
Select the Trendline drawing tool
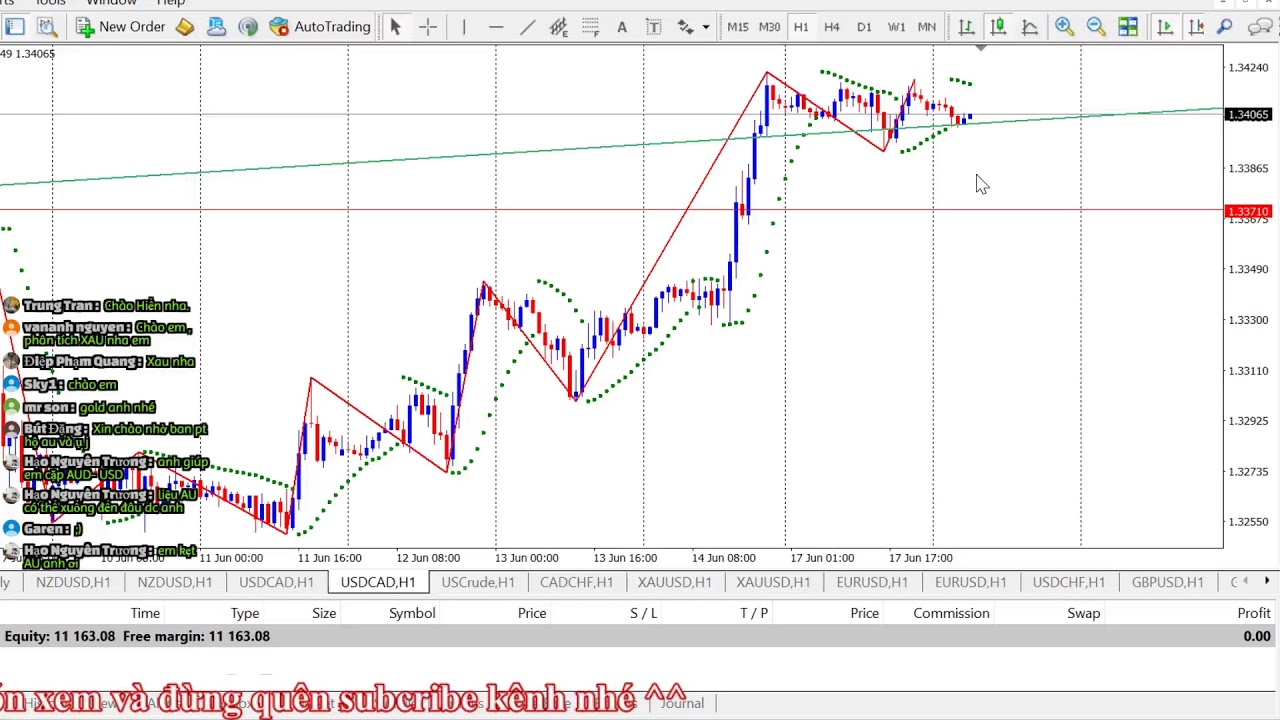[527, 27]
